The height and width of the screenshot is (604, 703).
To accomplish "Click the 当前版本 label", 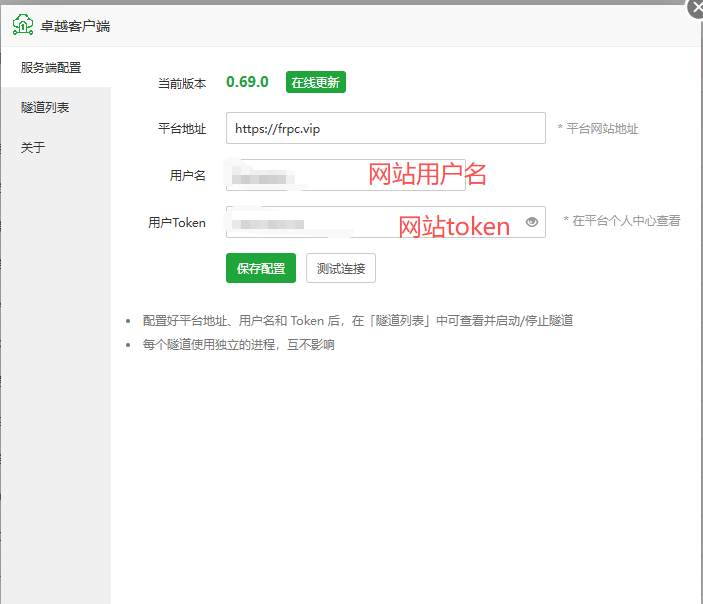I will coord(182,83).
